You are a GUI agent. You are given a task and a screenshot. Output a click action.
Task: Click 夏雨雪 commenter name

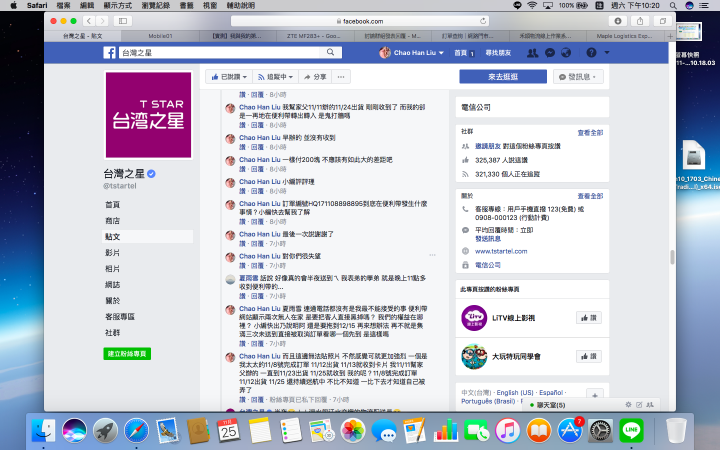coord(248,278)
